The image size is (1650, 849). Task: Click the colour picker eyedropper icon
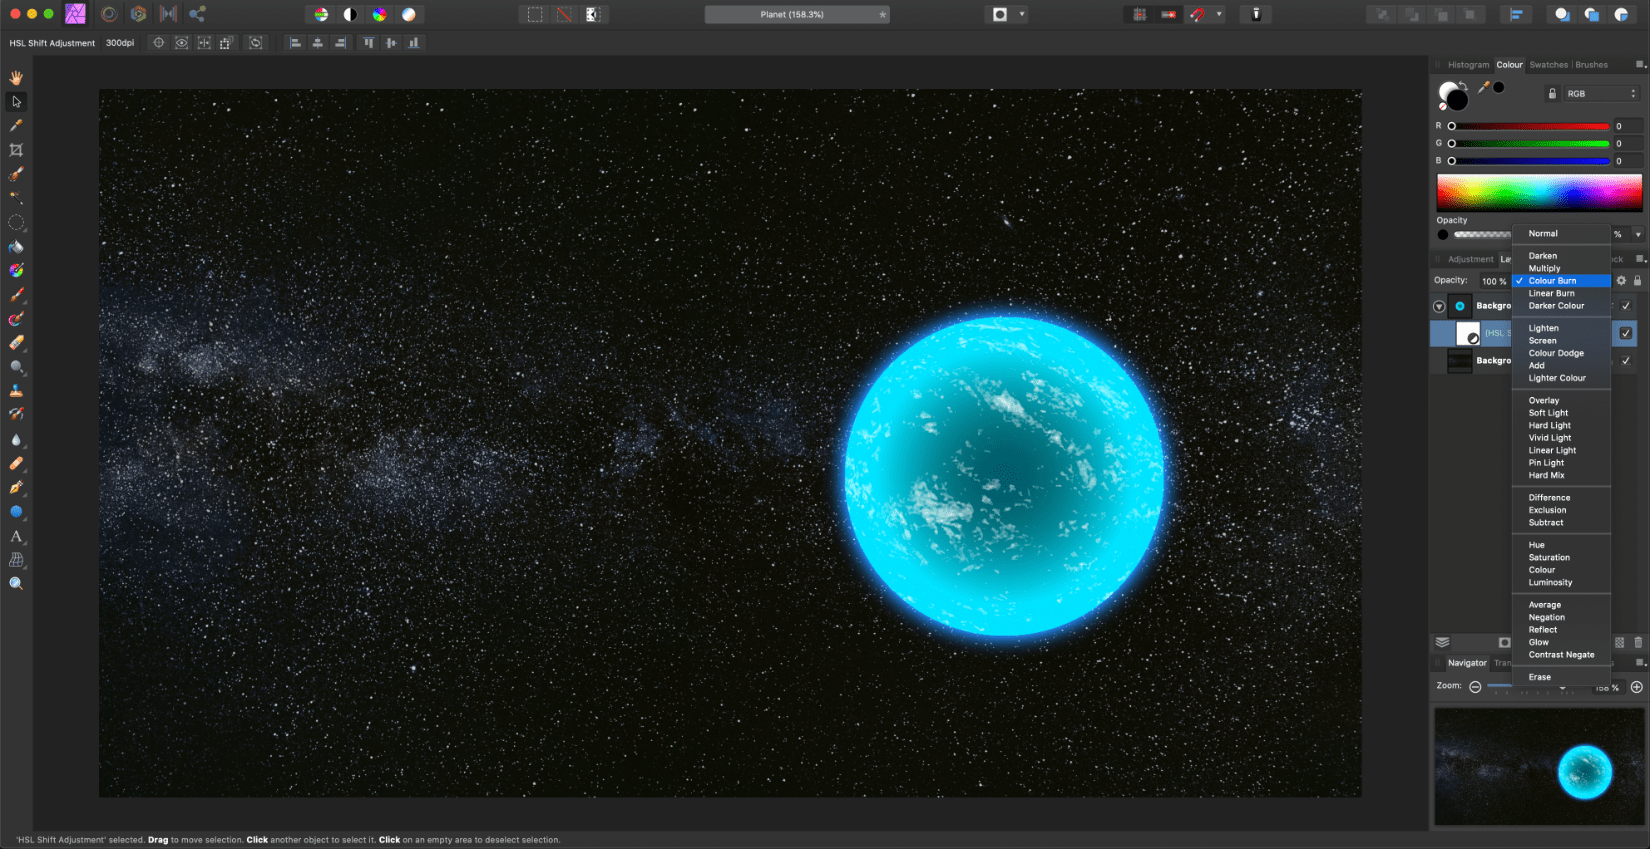tap(1483, 88)
